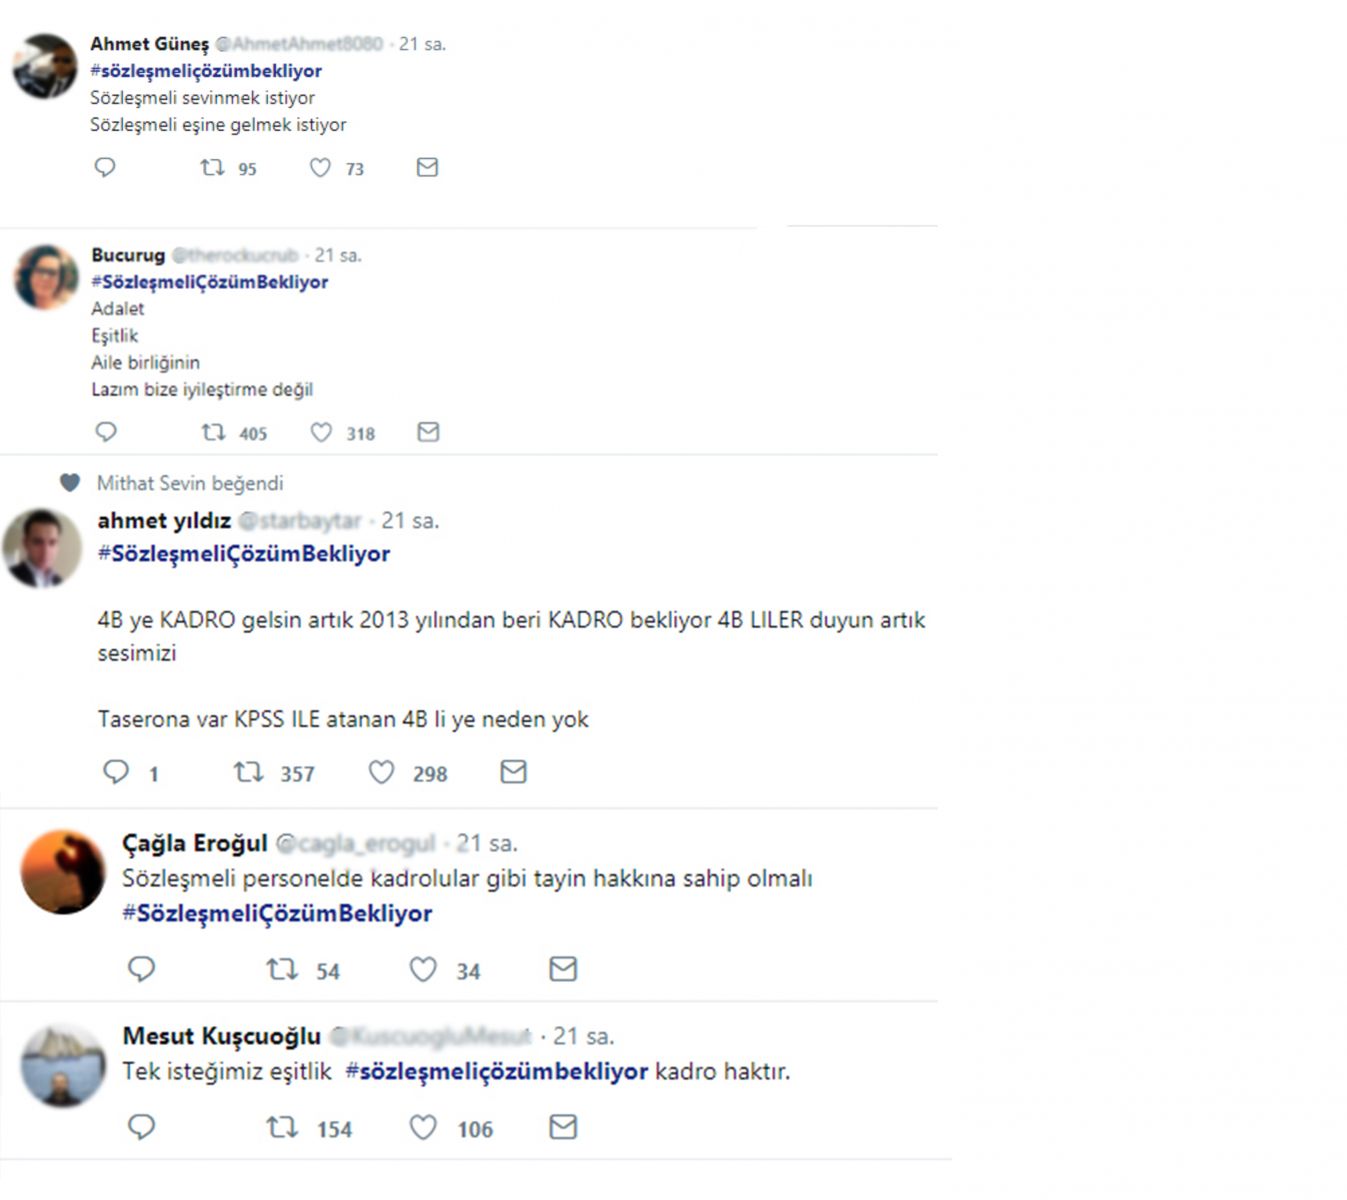Reply to Ahmet Güneş's tweet

105,167
